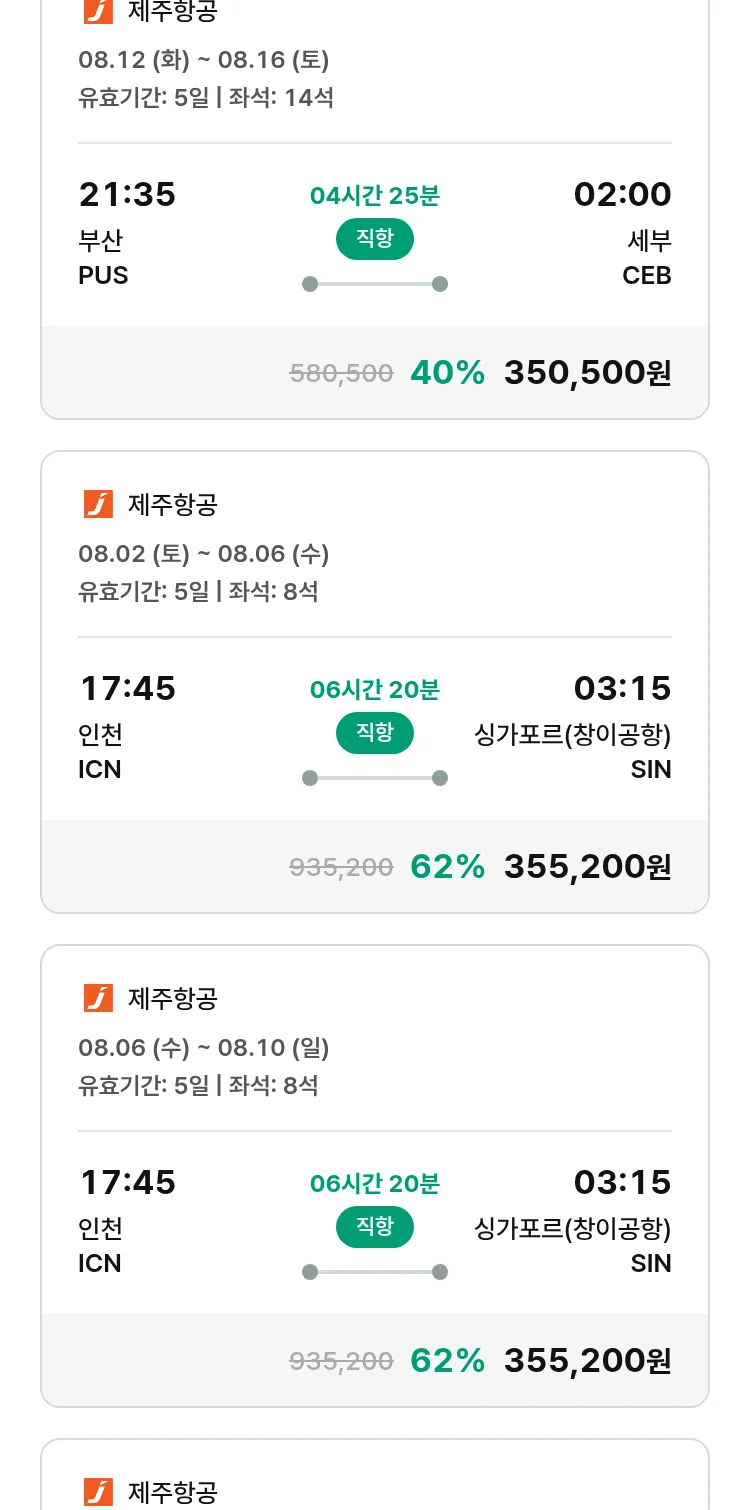Viewport: 750px width, 1510px height.
Task: Click the 직항 badge on the Busan to Cebu flight
Action: coord(374,240)
